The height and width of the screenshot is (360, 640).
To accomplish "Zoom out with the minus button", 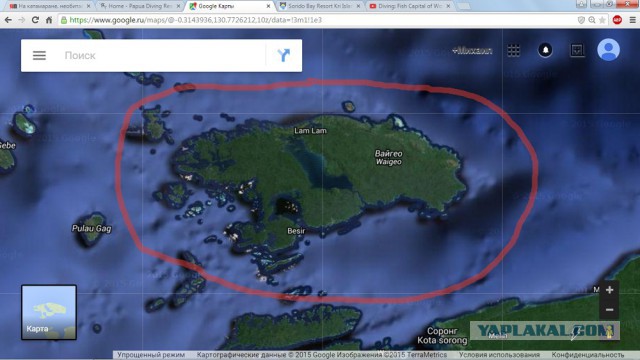I will (609, 310).
